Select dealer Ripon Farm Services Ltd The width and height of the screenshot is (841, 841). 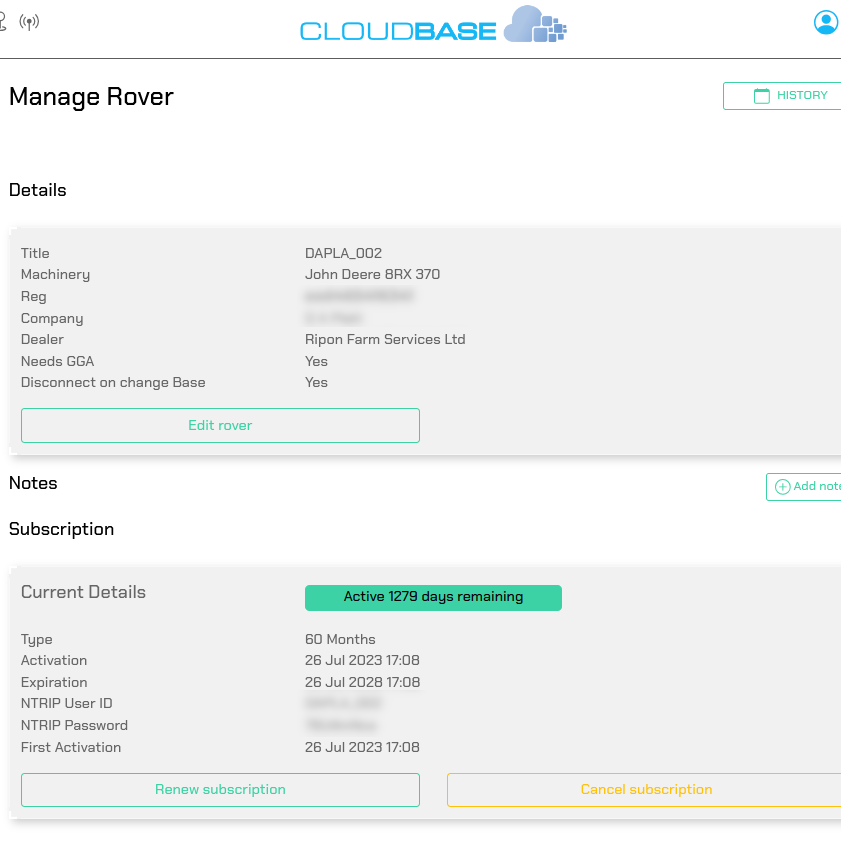(385, 340)
